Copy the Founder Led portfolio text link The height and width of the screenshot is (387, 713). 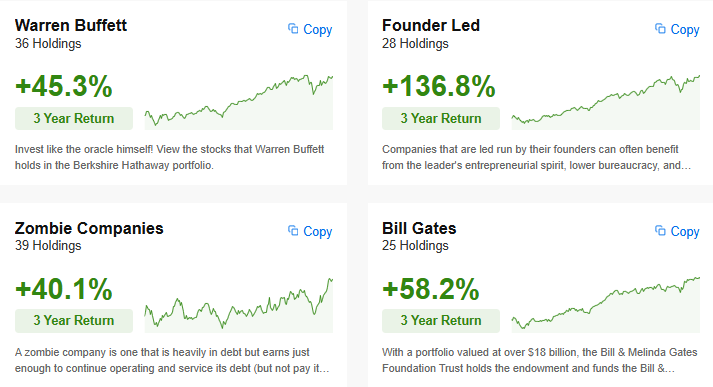tap(685, 30)
